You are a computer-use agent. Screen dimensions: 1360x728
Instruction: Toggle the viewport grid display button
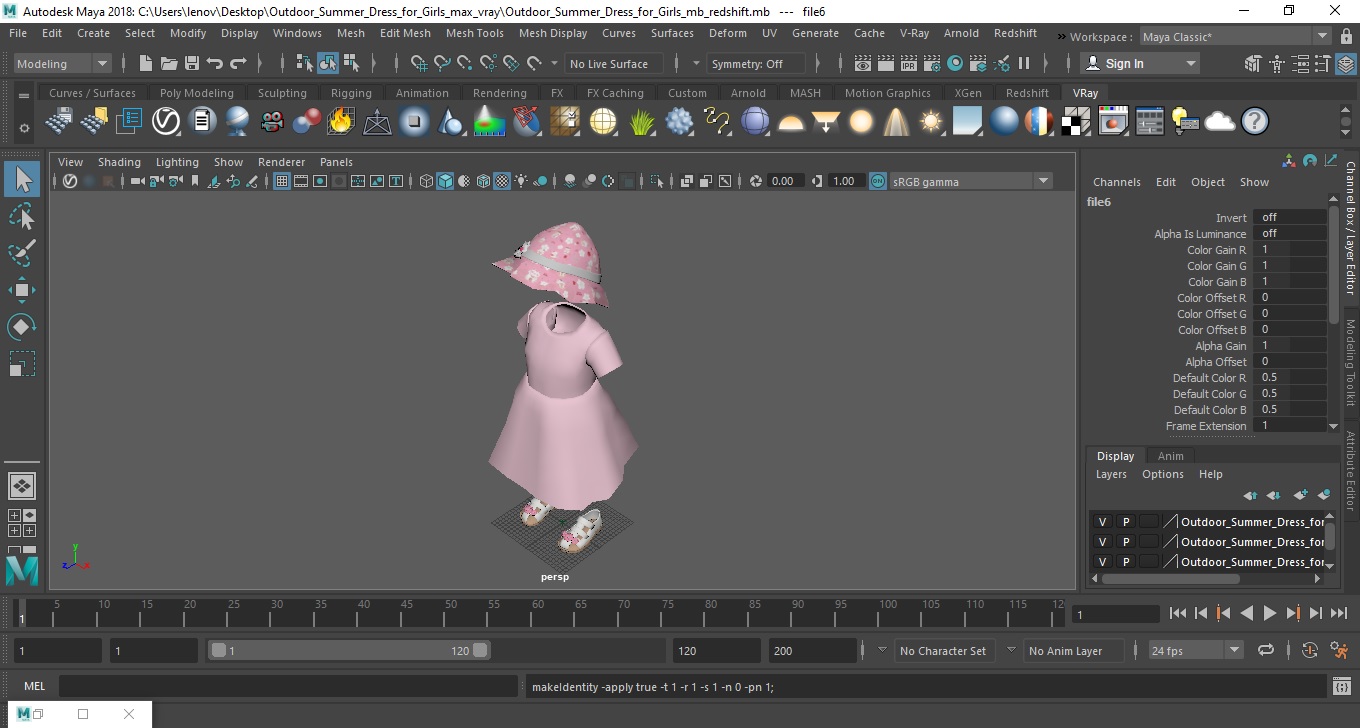tap(282, 181)
